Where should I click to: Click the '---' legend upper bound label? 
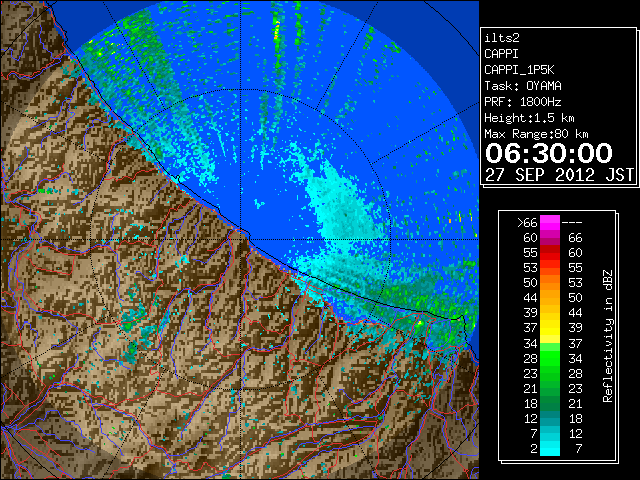coord(572,223)
